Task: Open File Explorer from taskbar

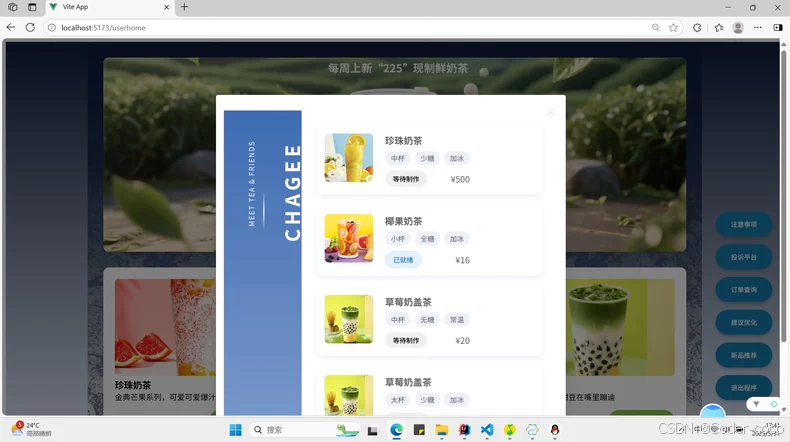Action: pos(442,430)
